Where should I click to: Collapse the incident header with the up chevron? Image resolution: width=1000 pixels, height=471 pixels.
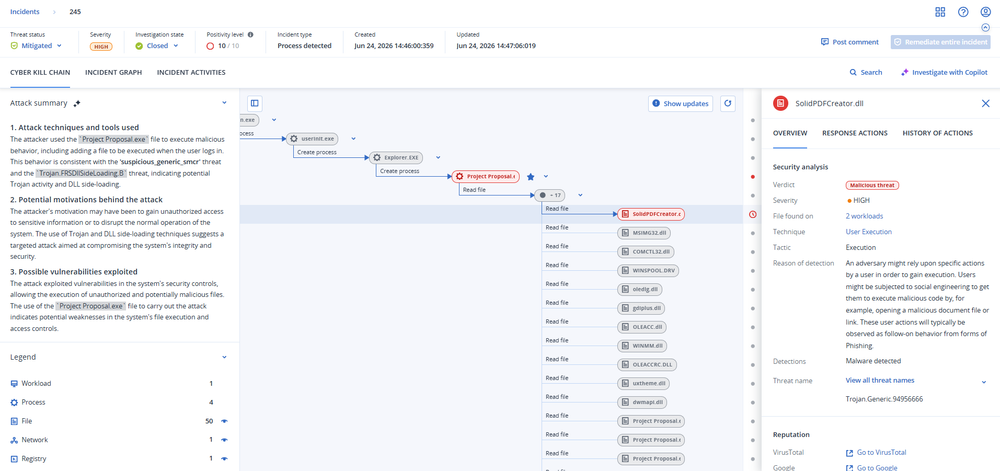(x=985, y=27)
